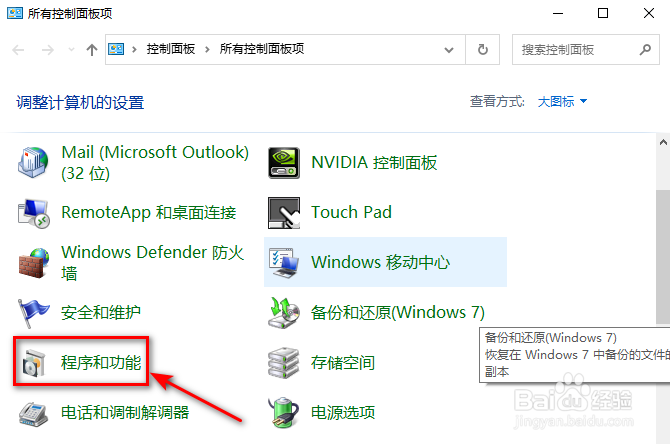
Task: Open the Windows 移动中心 link
Action: tap(380, 262)
